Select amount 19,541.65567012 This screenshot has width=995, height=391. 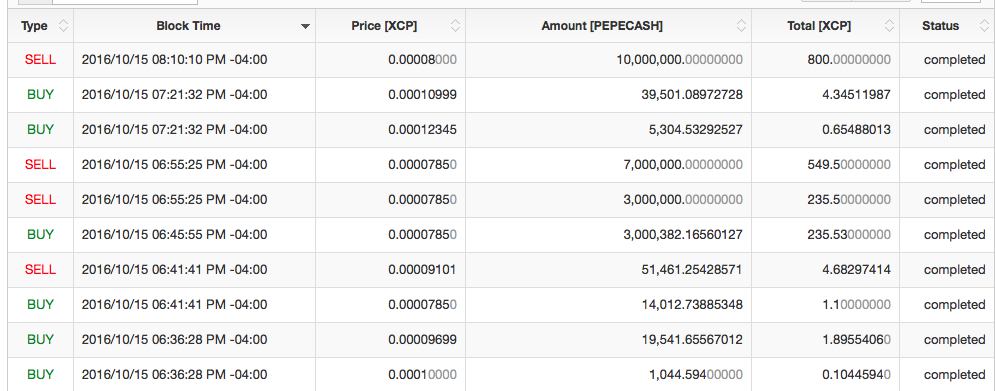click(692, 339)
